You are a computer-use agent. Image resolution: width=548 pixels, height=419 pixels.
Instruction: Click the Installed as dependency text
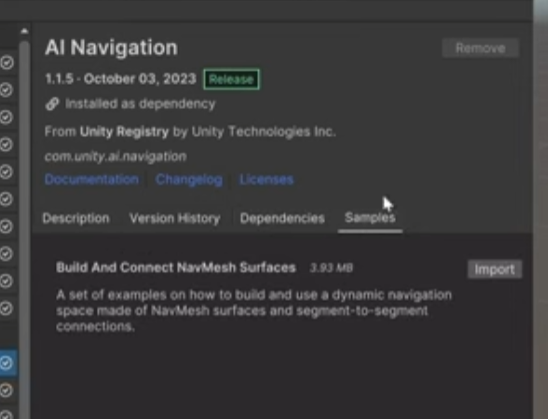point(140,104)
